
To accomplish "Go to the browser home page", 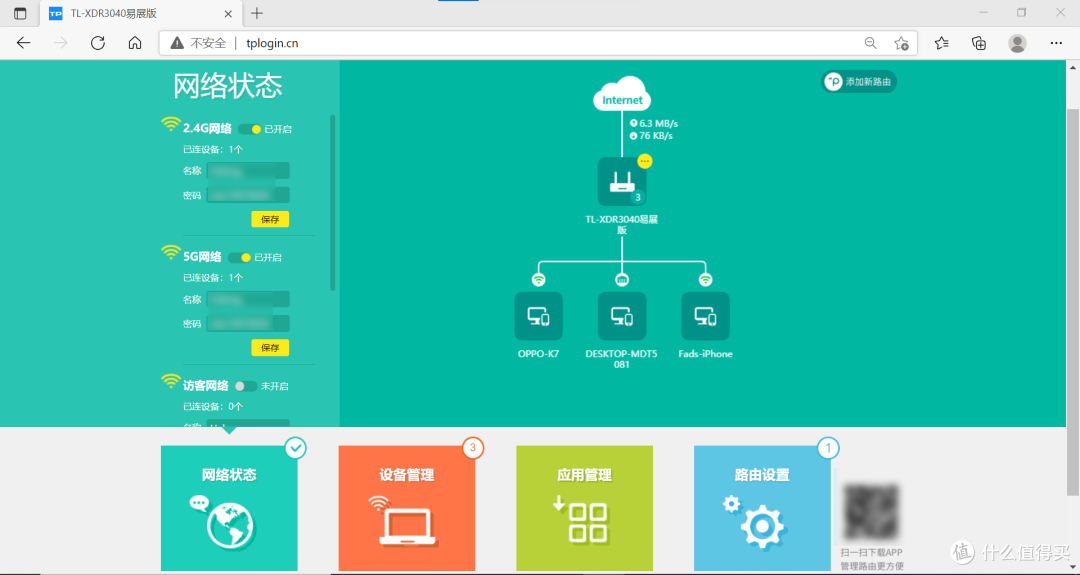I will [135, 43].
